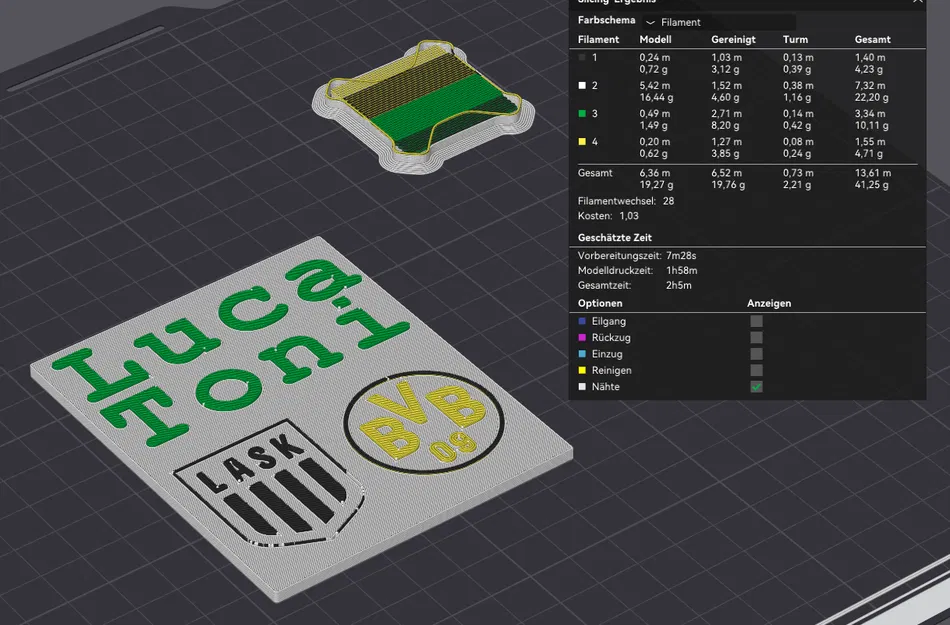Click the blue Eilgang color indicator
950x625 pixels.
click(x=582, y=321)
